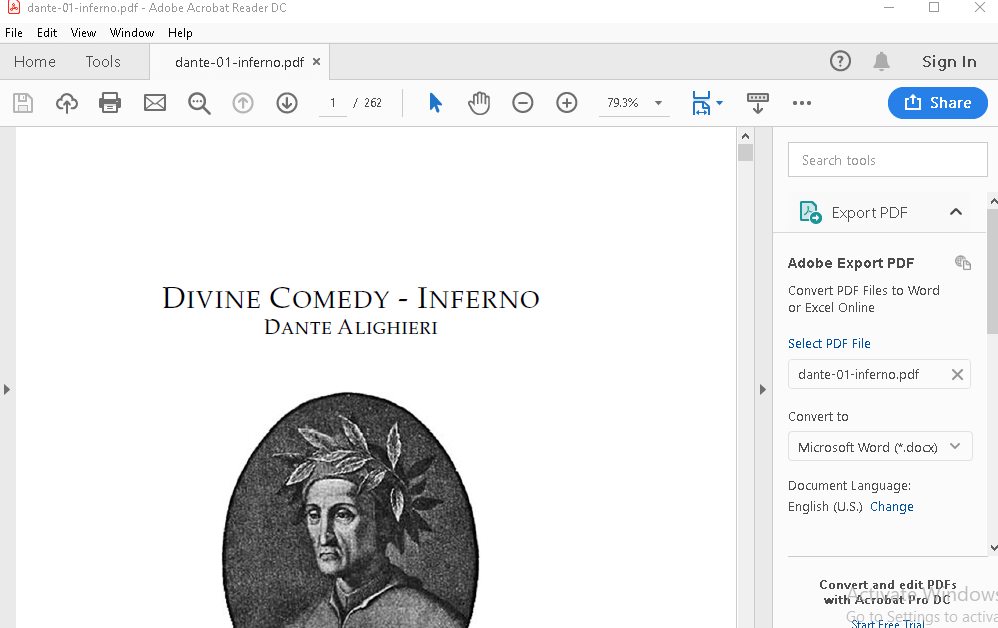Screen dimensions: 998x628
Task: Click the fit-width scrolling icon
Action: click(x=701, y=103)
